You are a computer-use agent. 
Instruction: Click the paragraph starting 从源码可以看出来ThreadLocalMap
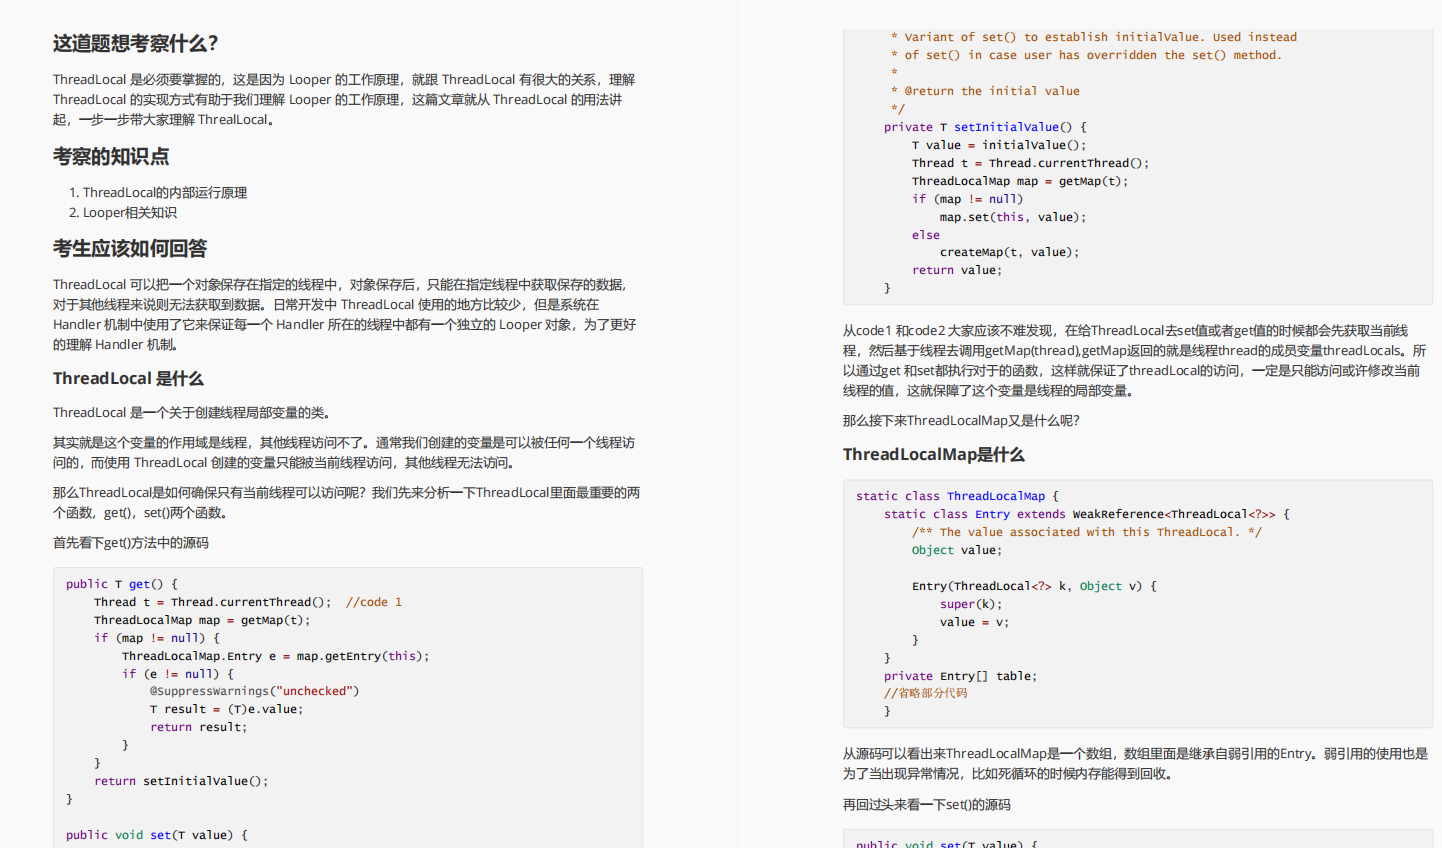pos(1136,764)
